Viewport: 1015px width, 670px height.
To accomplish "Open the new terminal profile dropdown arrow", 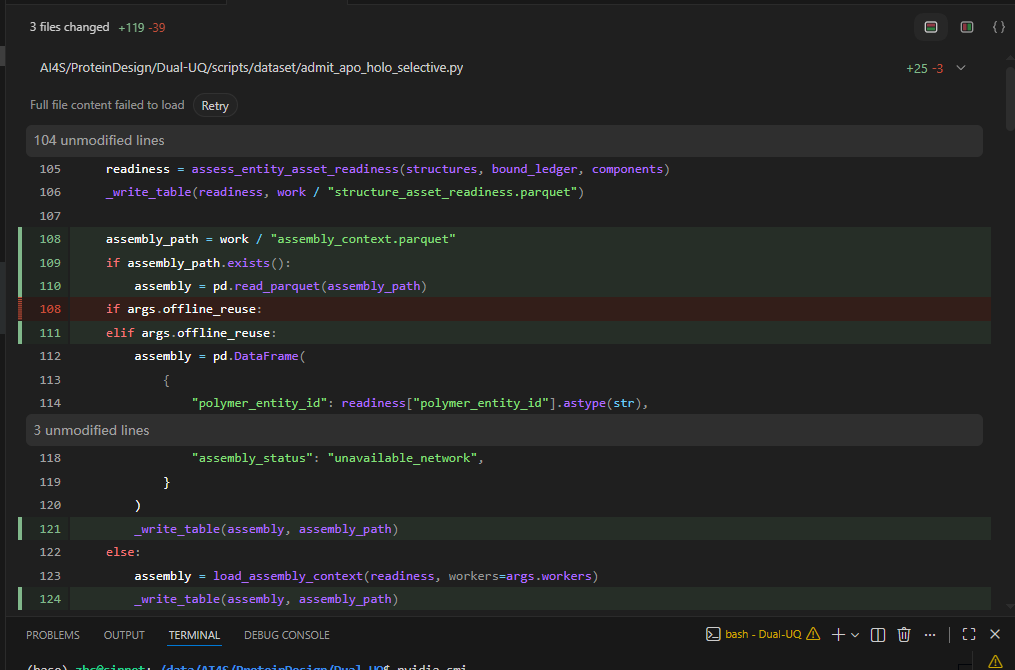I will (x=855, y=635).
